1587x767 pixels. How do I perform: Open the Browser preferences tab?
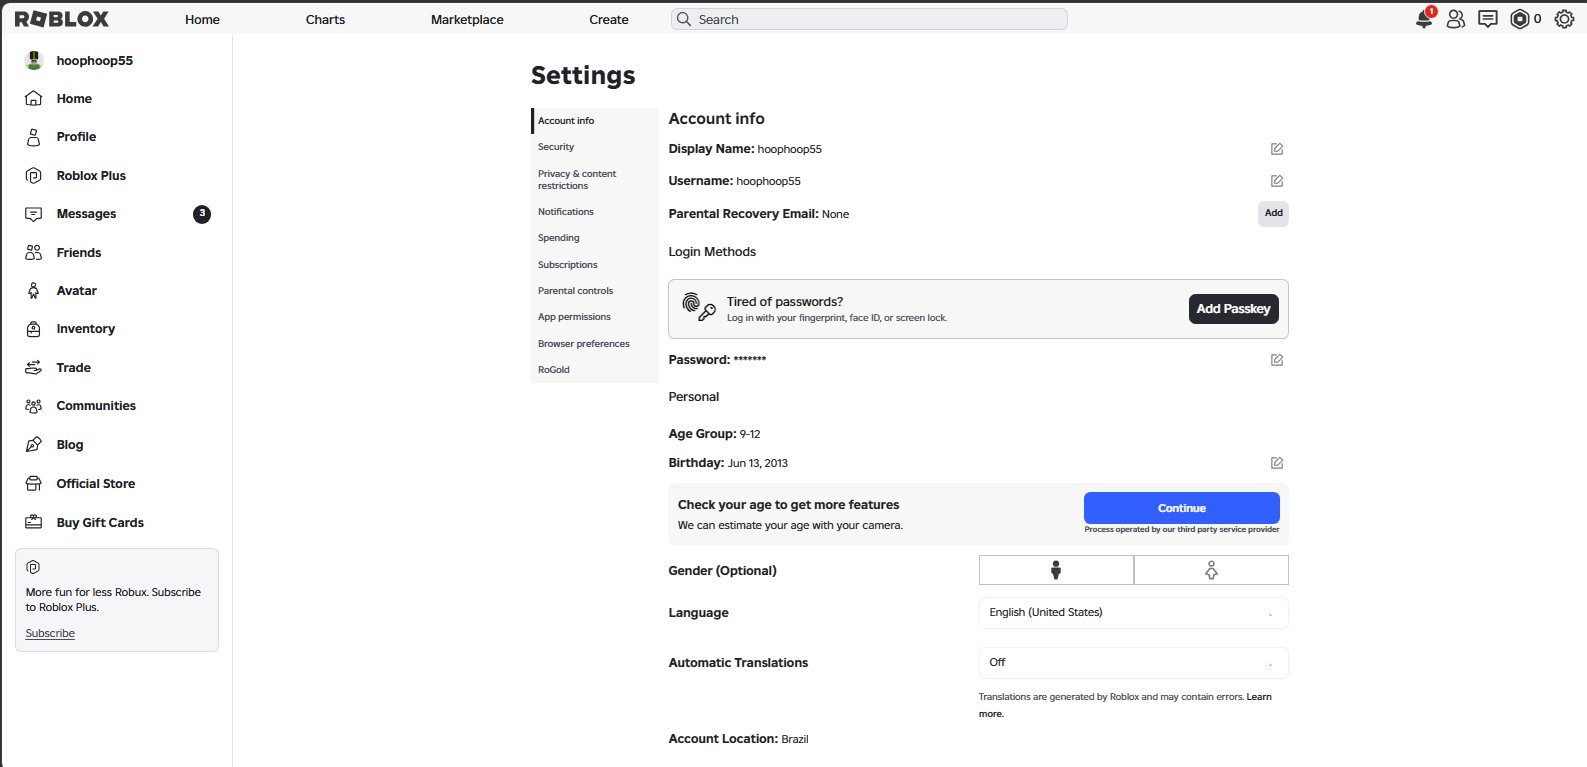coord(595,344)
